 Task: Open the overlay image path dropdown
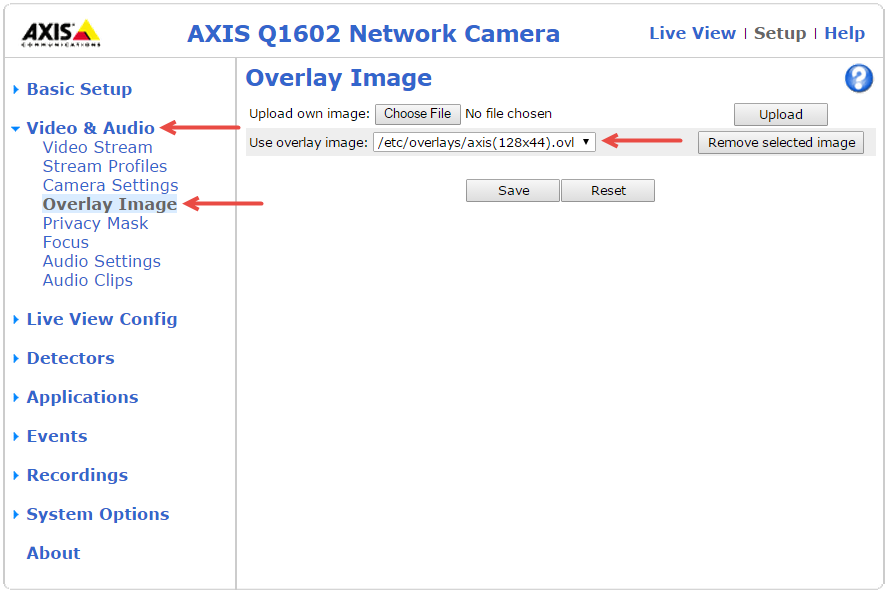[x=484, y=142]
